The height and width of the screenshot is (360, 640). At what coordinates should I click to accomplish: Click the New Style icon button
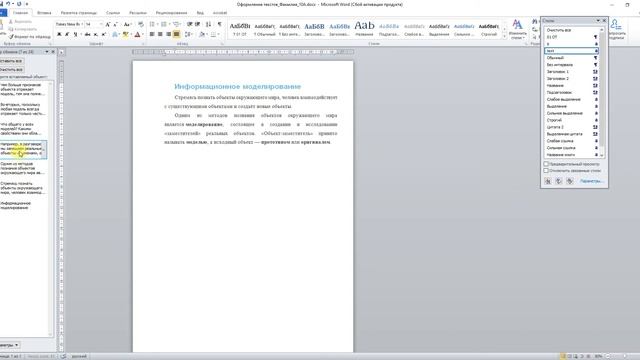tap(548, 181)
